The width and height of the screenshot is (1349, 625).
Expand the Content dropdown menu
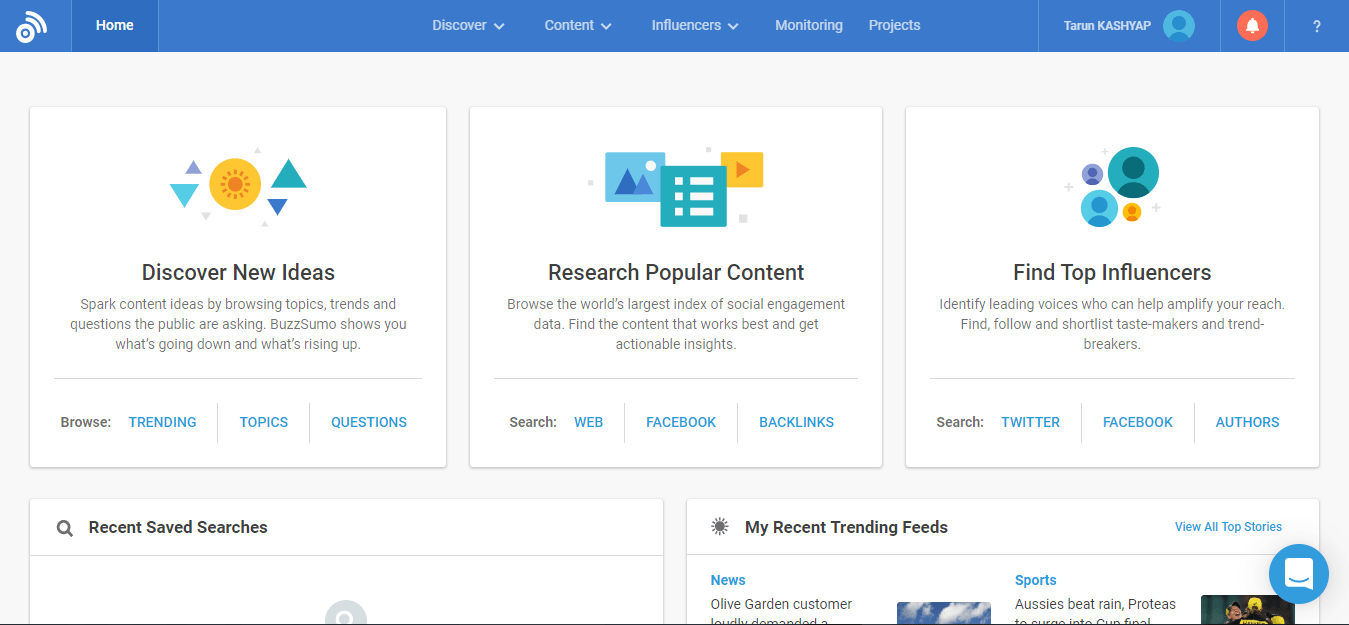pos(578,26)
